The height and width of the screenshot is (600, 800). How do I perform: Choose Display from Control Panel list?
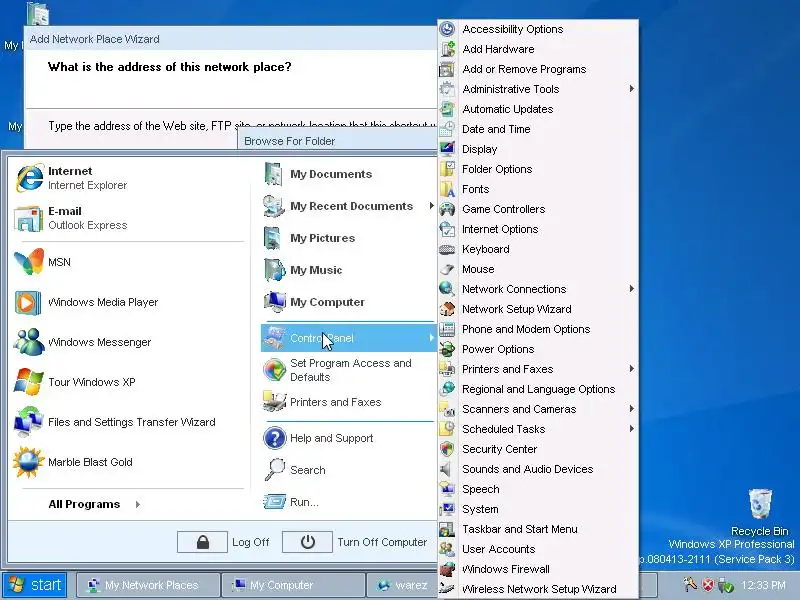[538, 149]
